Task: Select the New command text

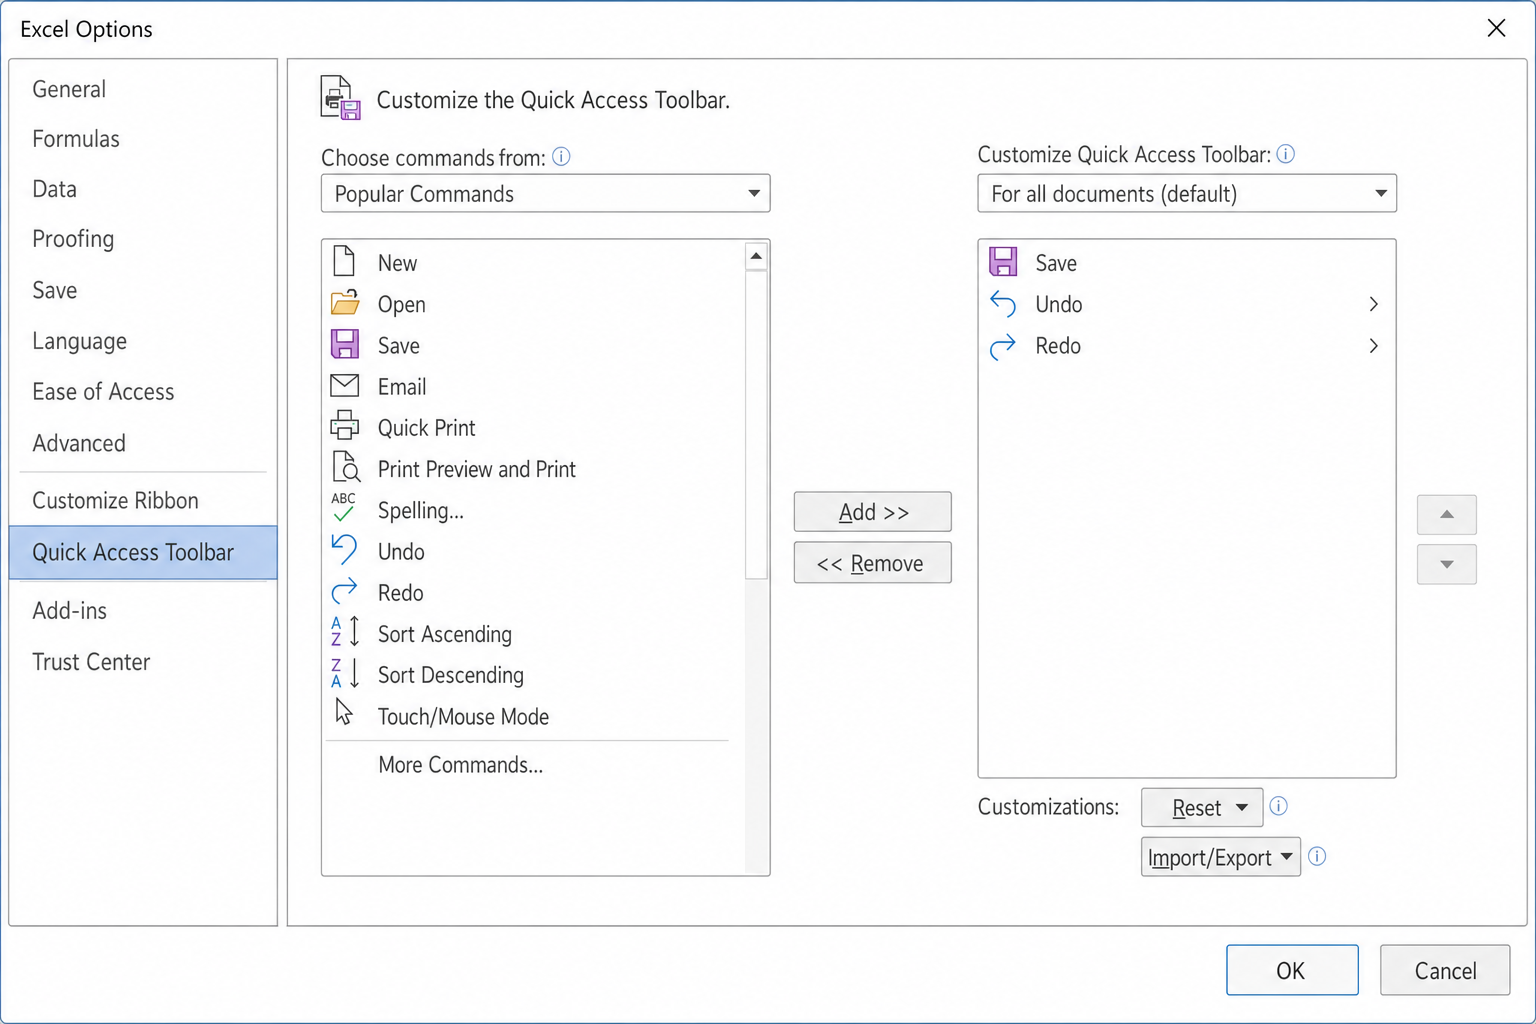Action: [397, 263]
